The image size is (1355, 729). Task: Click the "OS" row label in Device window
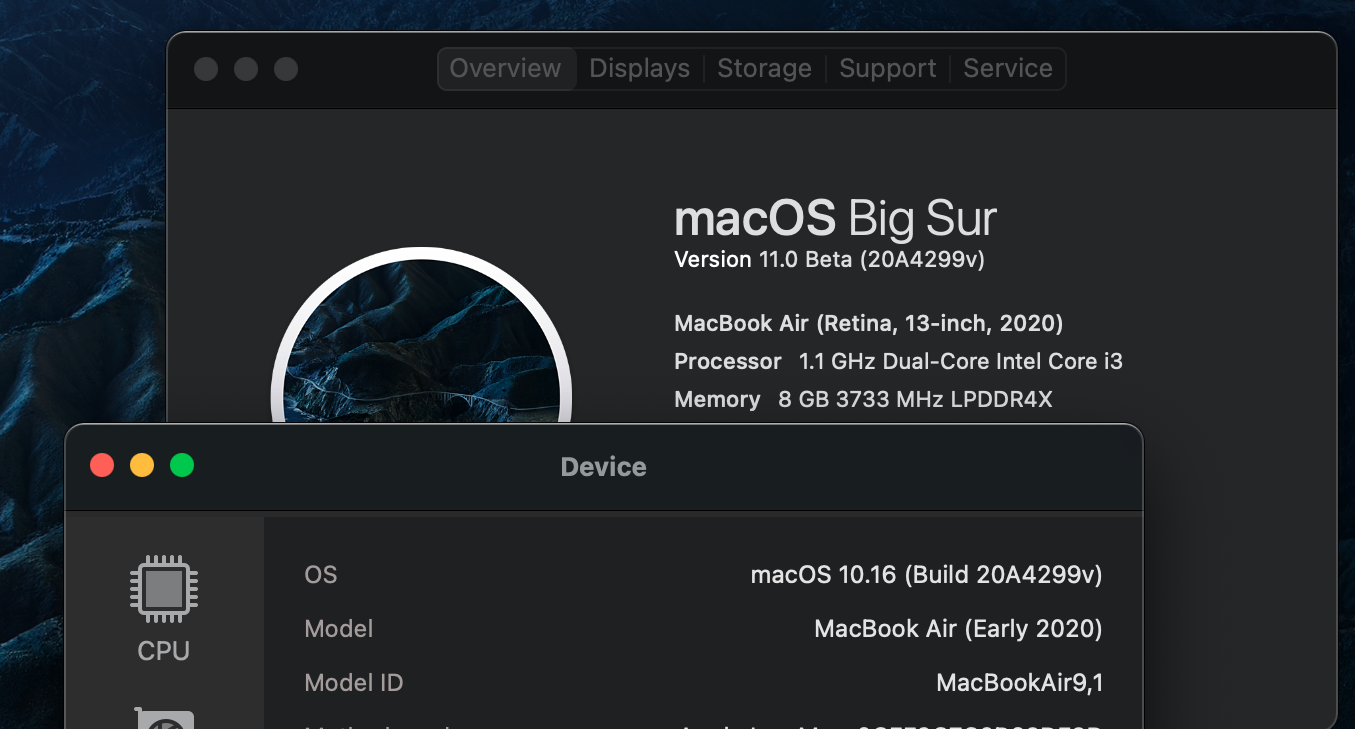tap(321, 575)
